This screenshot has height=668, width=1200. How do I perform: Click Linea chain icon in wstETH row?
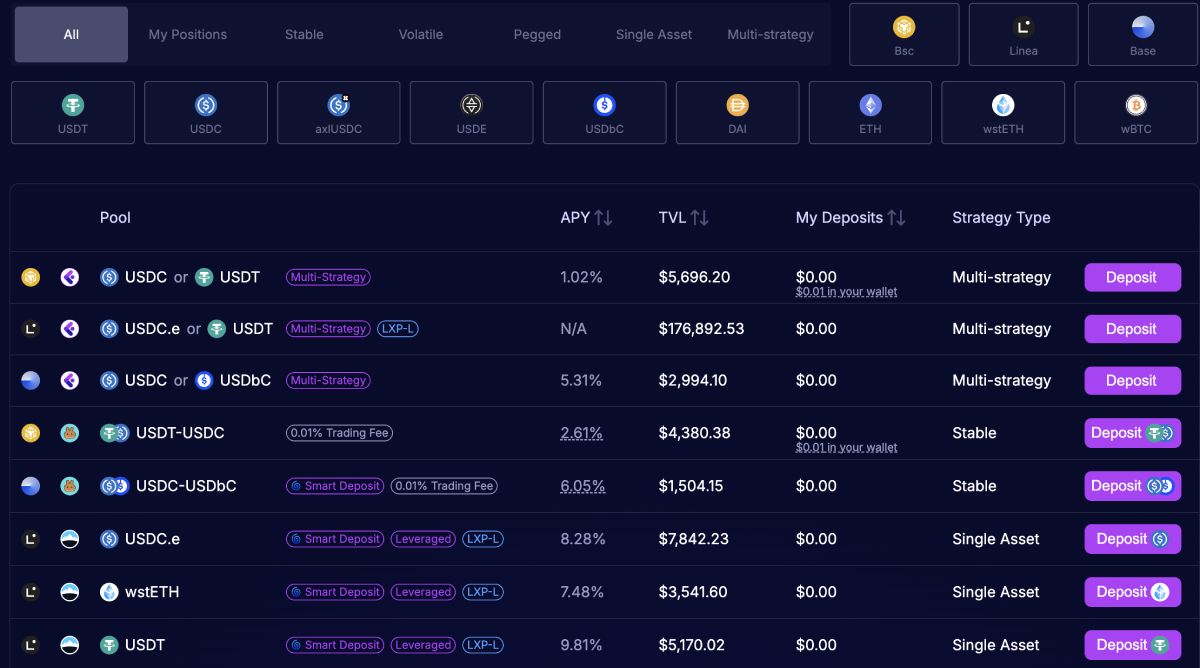[x=31, y=592]
